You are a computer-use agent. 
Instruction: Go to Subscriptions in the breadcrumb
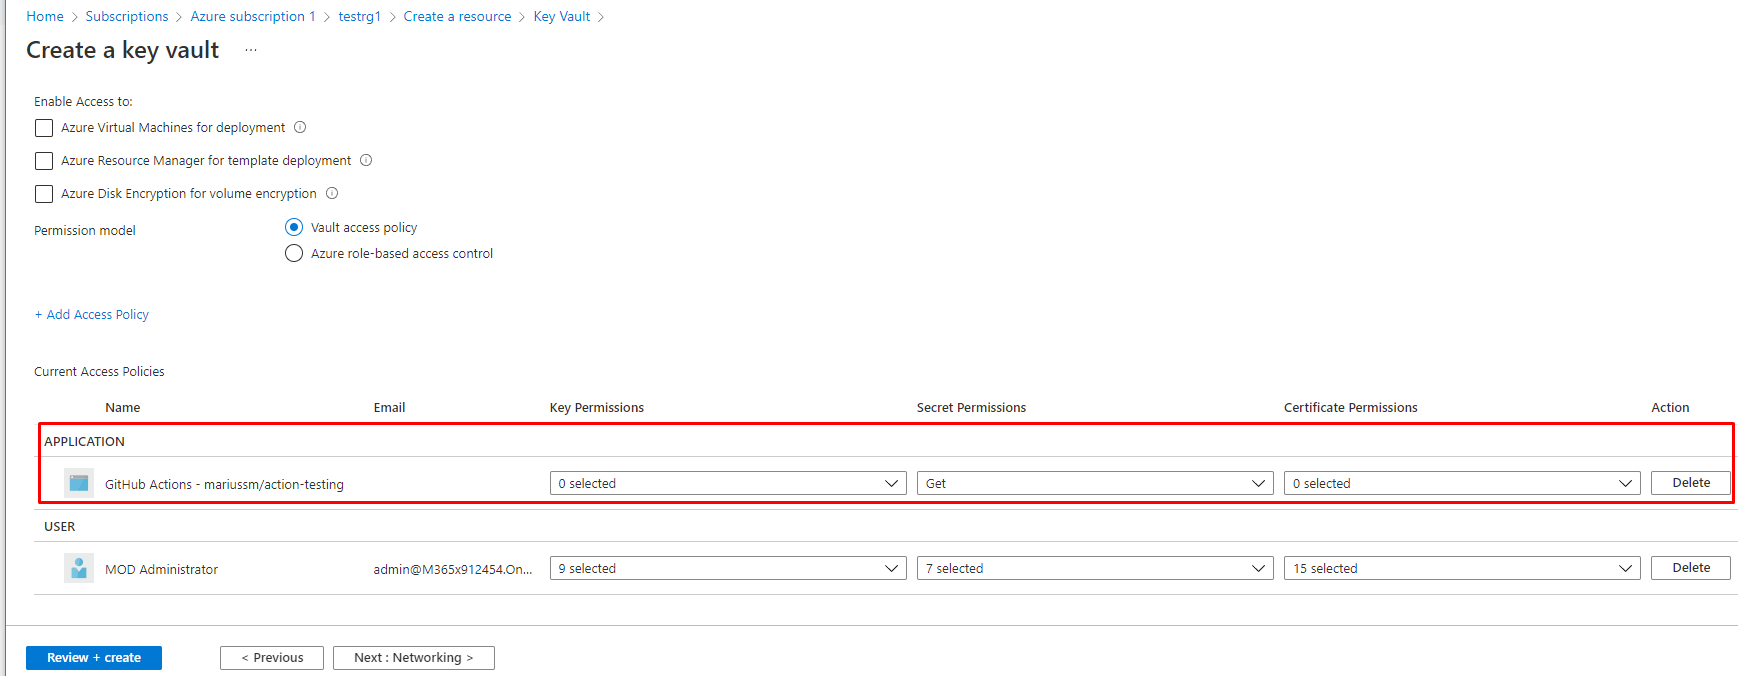pos(127,16)
